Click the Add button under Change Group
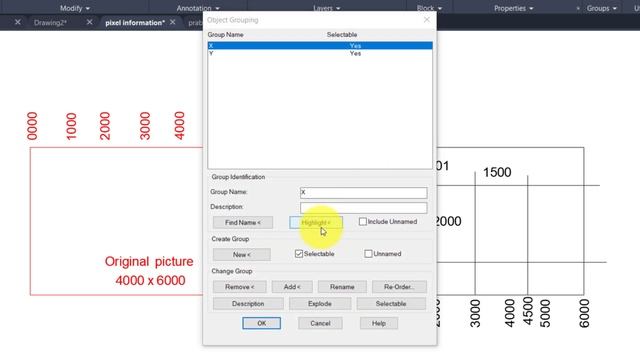 [x=292, y=287]
